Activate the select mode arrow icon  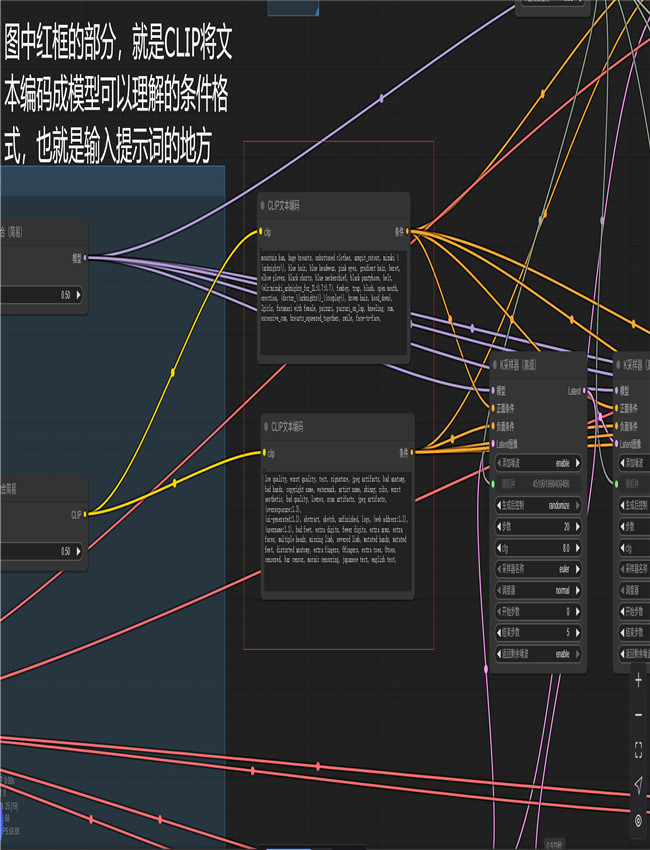point(639,785)
